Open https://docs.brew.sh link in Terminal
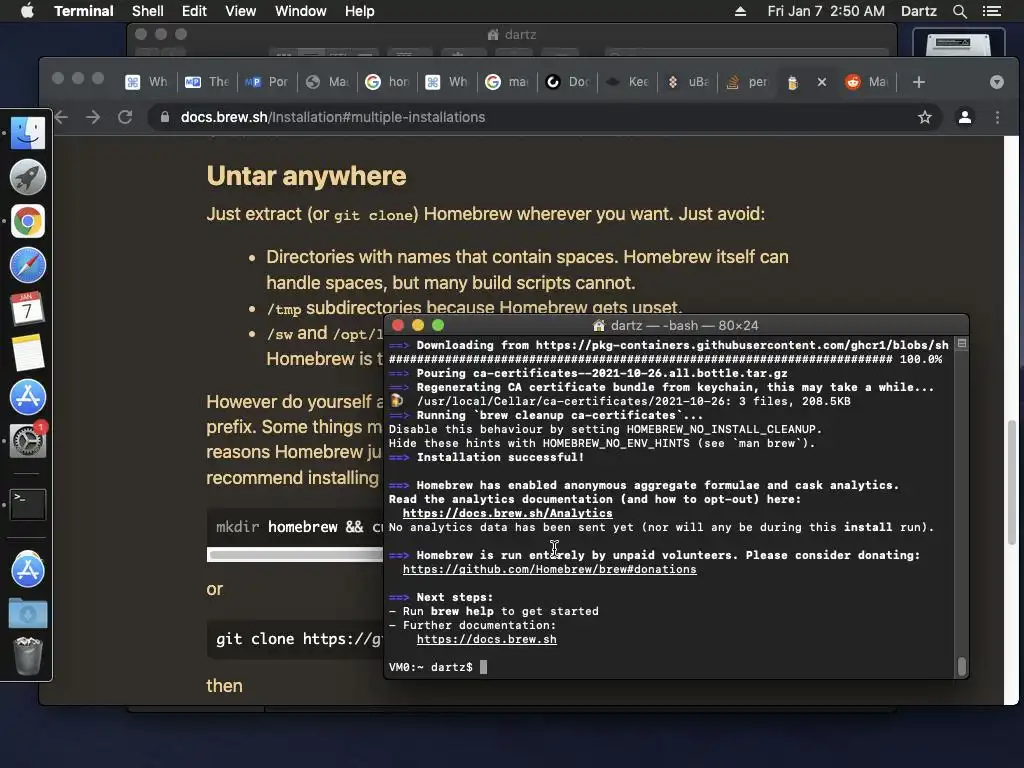 pos(487,639)
